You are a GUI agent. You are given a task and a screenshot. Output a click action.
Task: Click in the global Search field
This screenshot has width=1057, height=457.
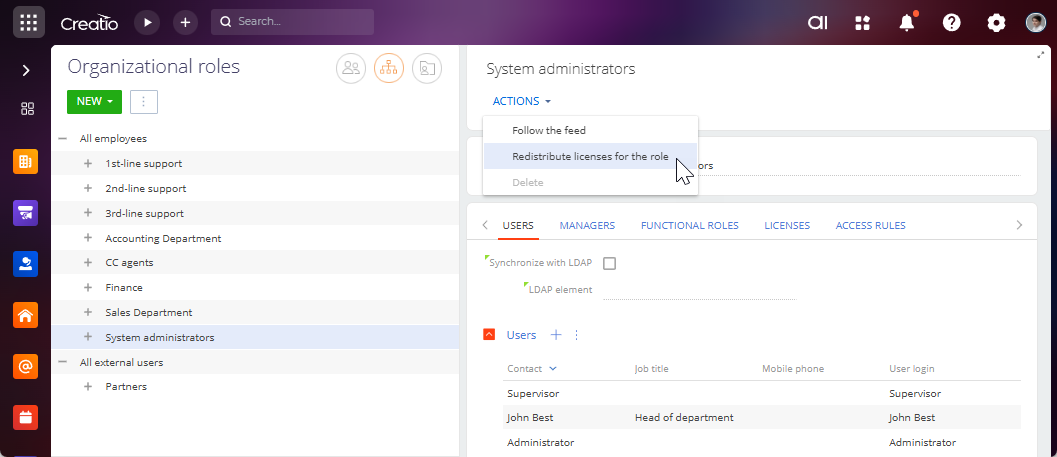pyautogui.click(x=300, y=22)
